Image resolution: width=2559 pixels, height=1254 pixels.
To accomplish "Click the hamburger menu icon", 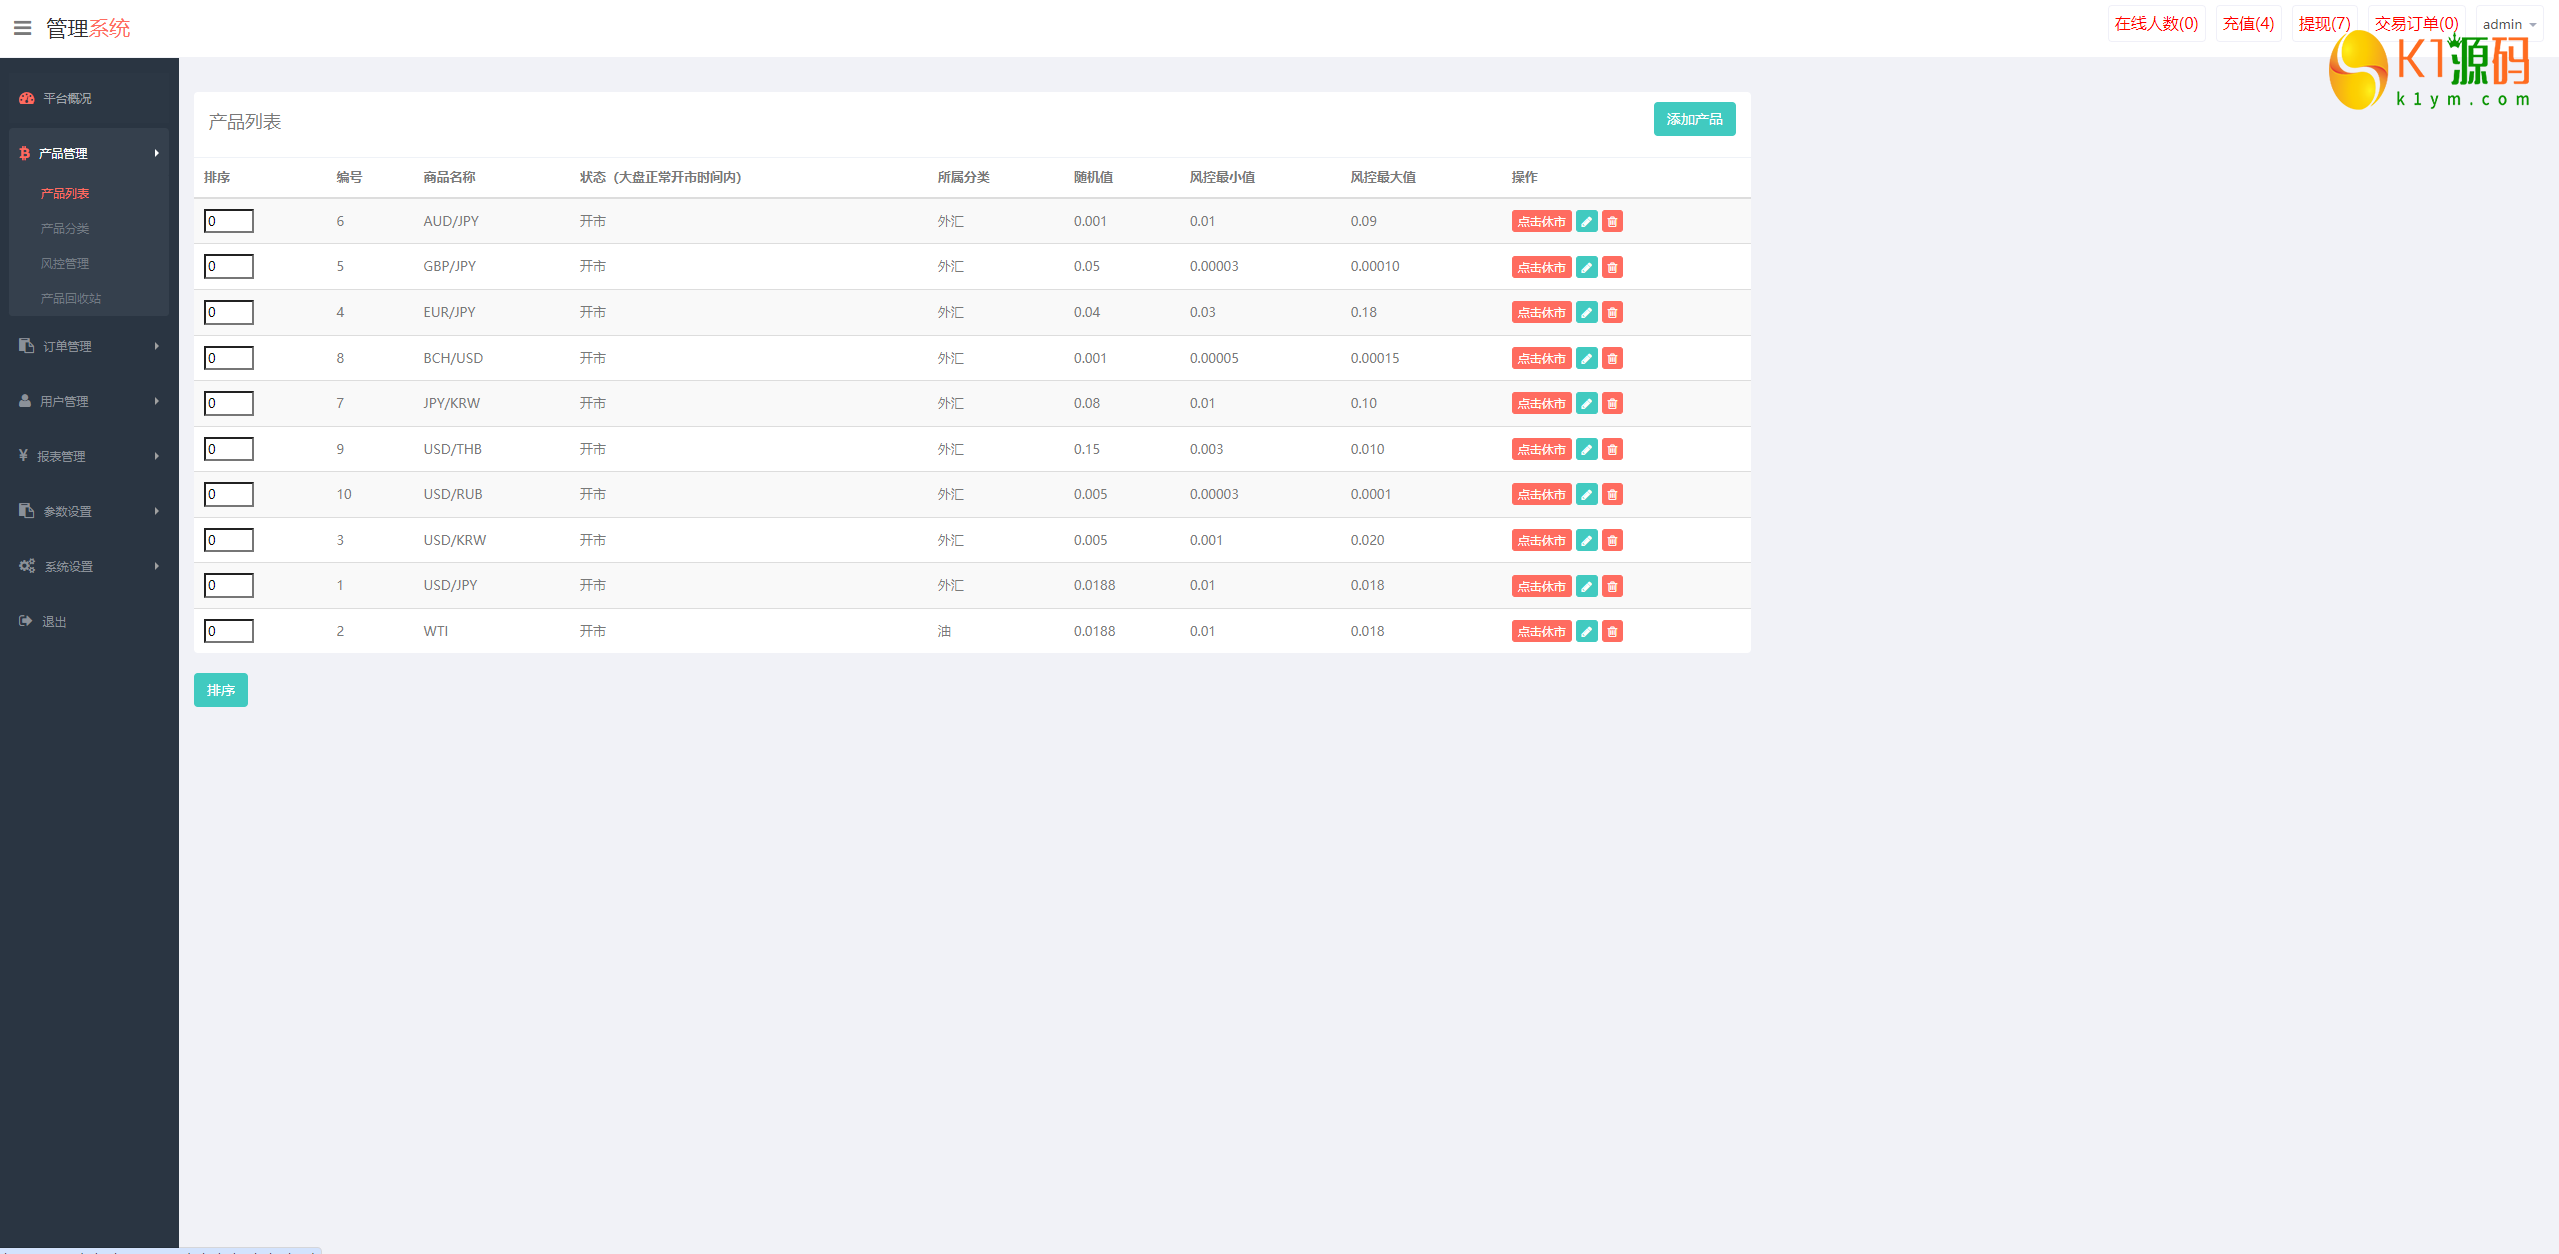I will point(22,28).
